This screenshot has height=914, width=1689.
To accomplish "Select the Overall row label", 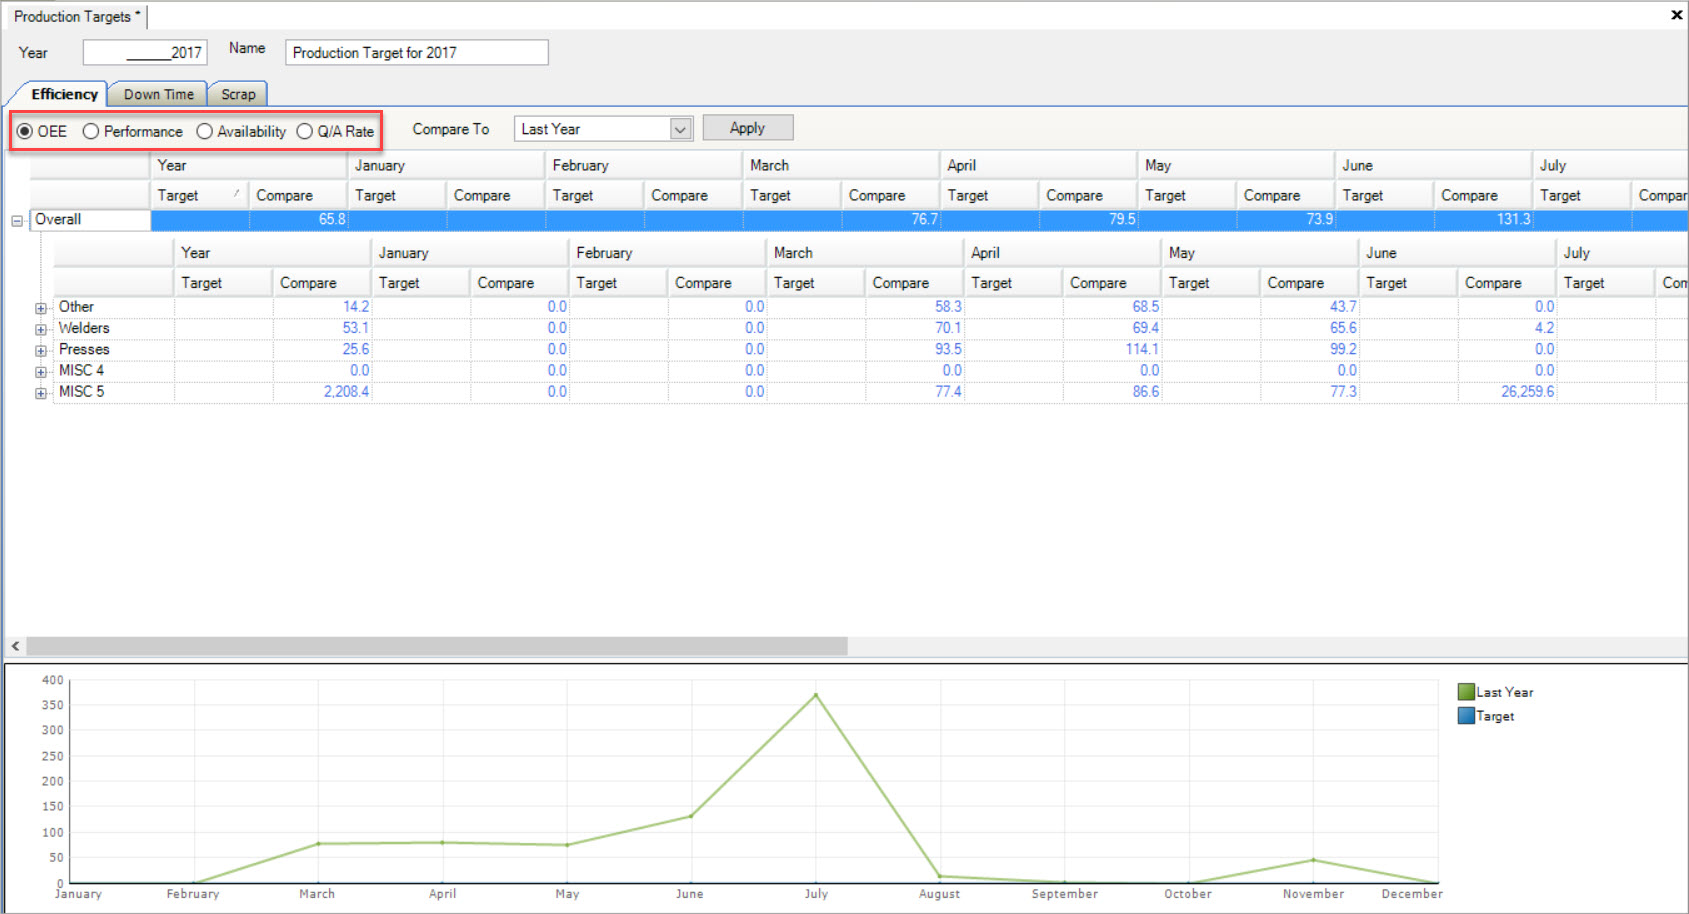I will click(58, 219).
